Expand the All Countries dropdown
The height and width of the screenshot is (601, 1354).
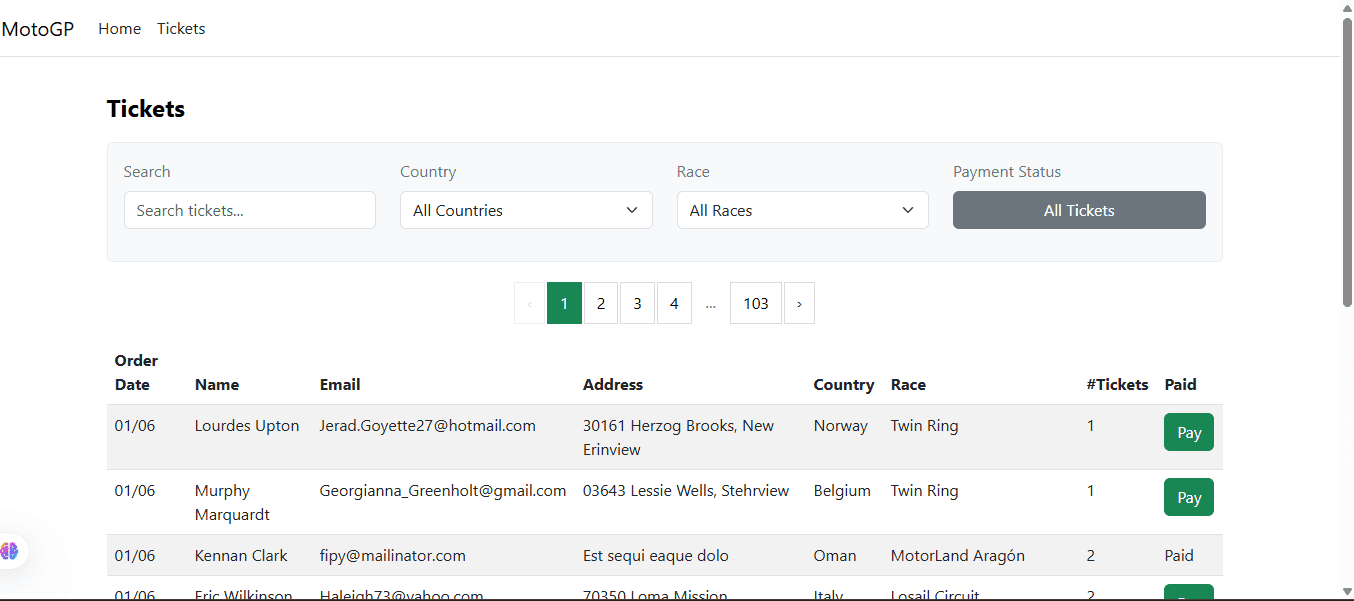[526, 210]
